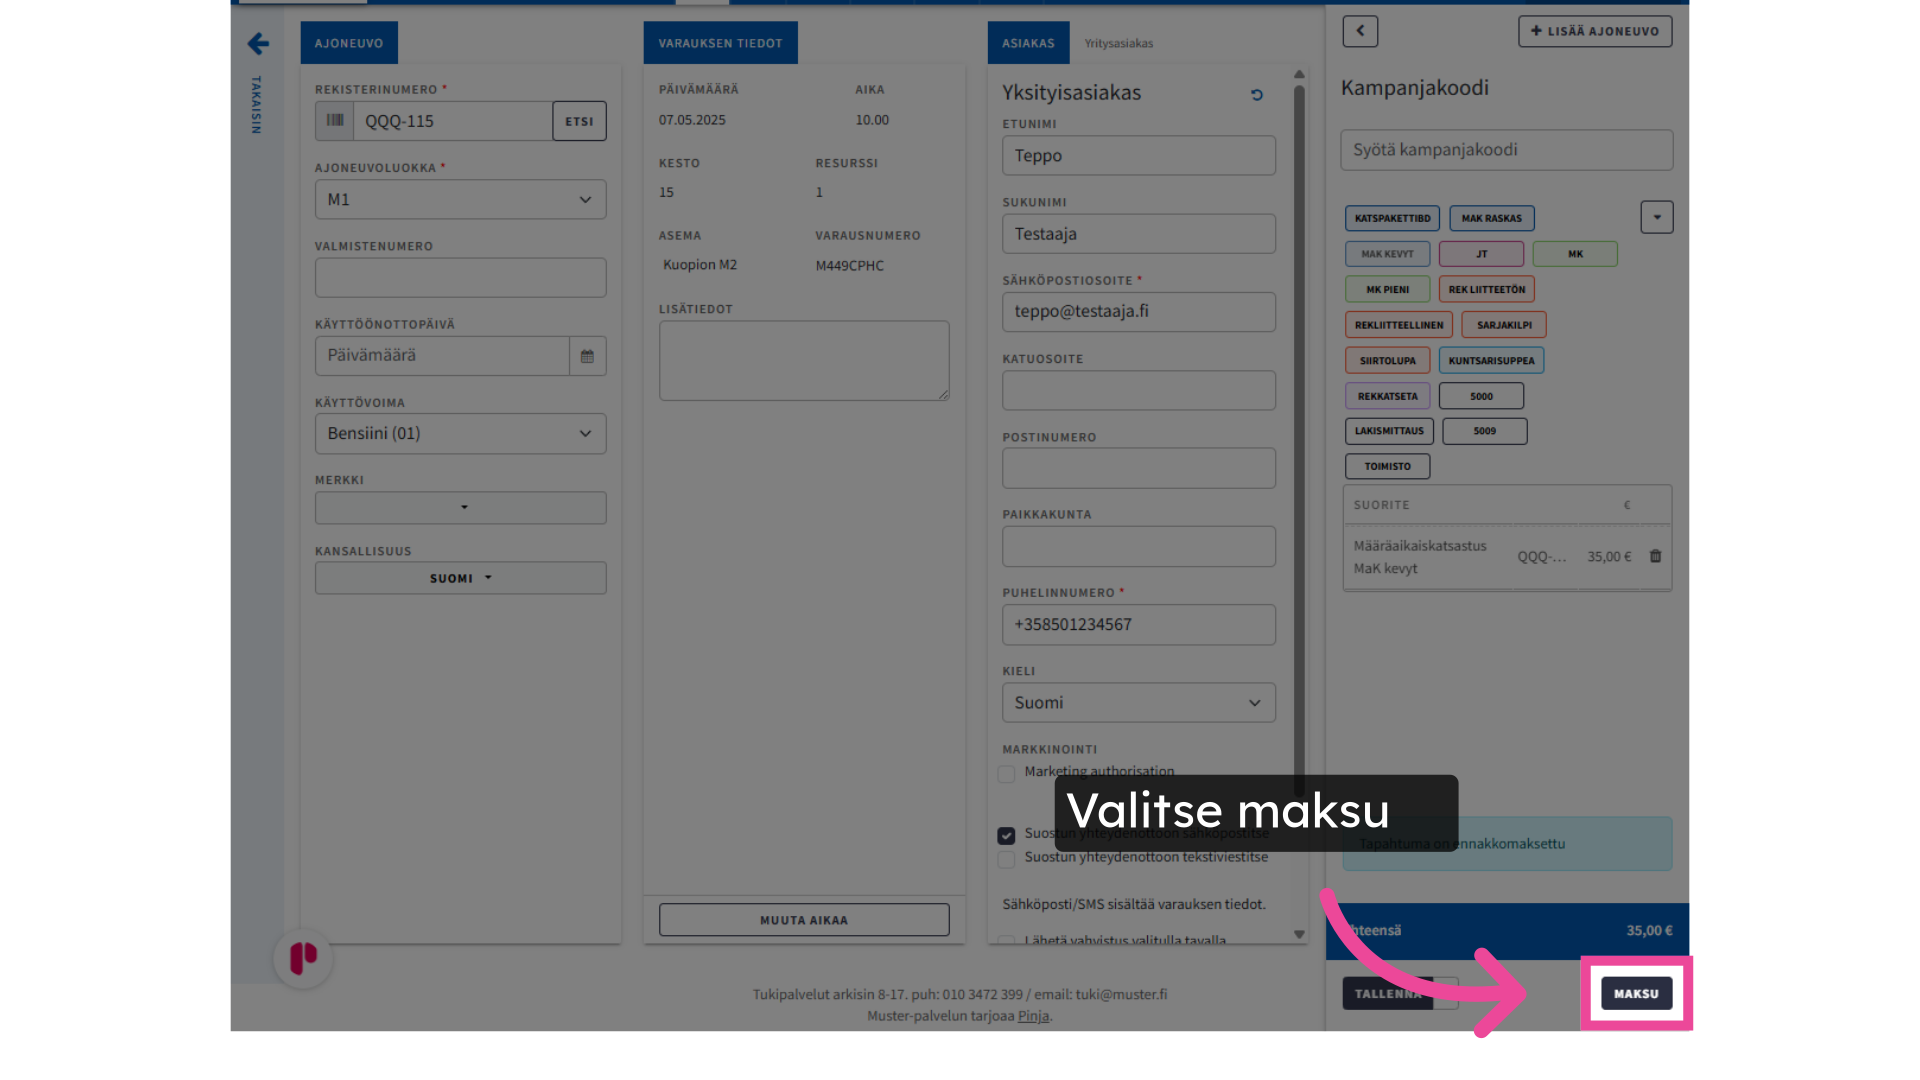Click the Katuosoite input field
The width and height of the screenshot is (1920, 1080).
1138,390
